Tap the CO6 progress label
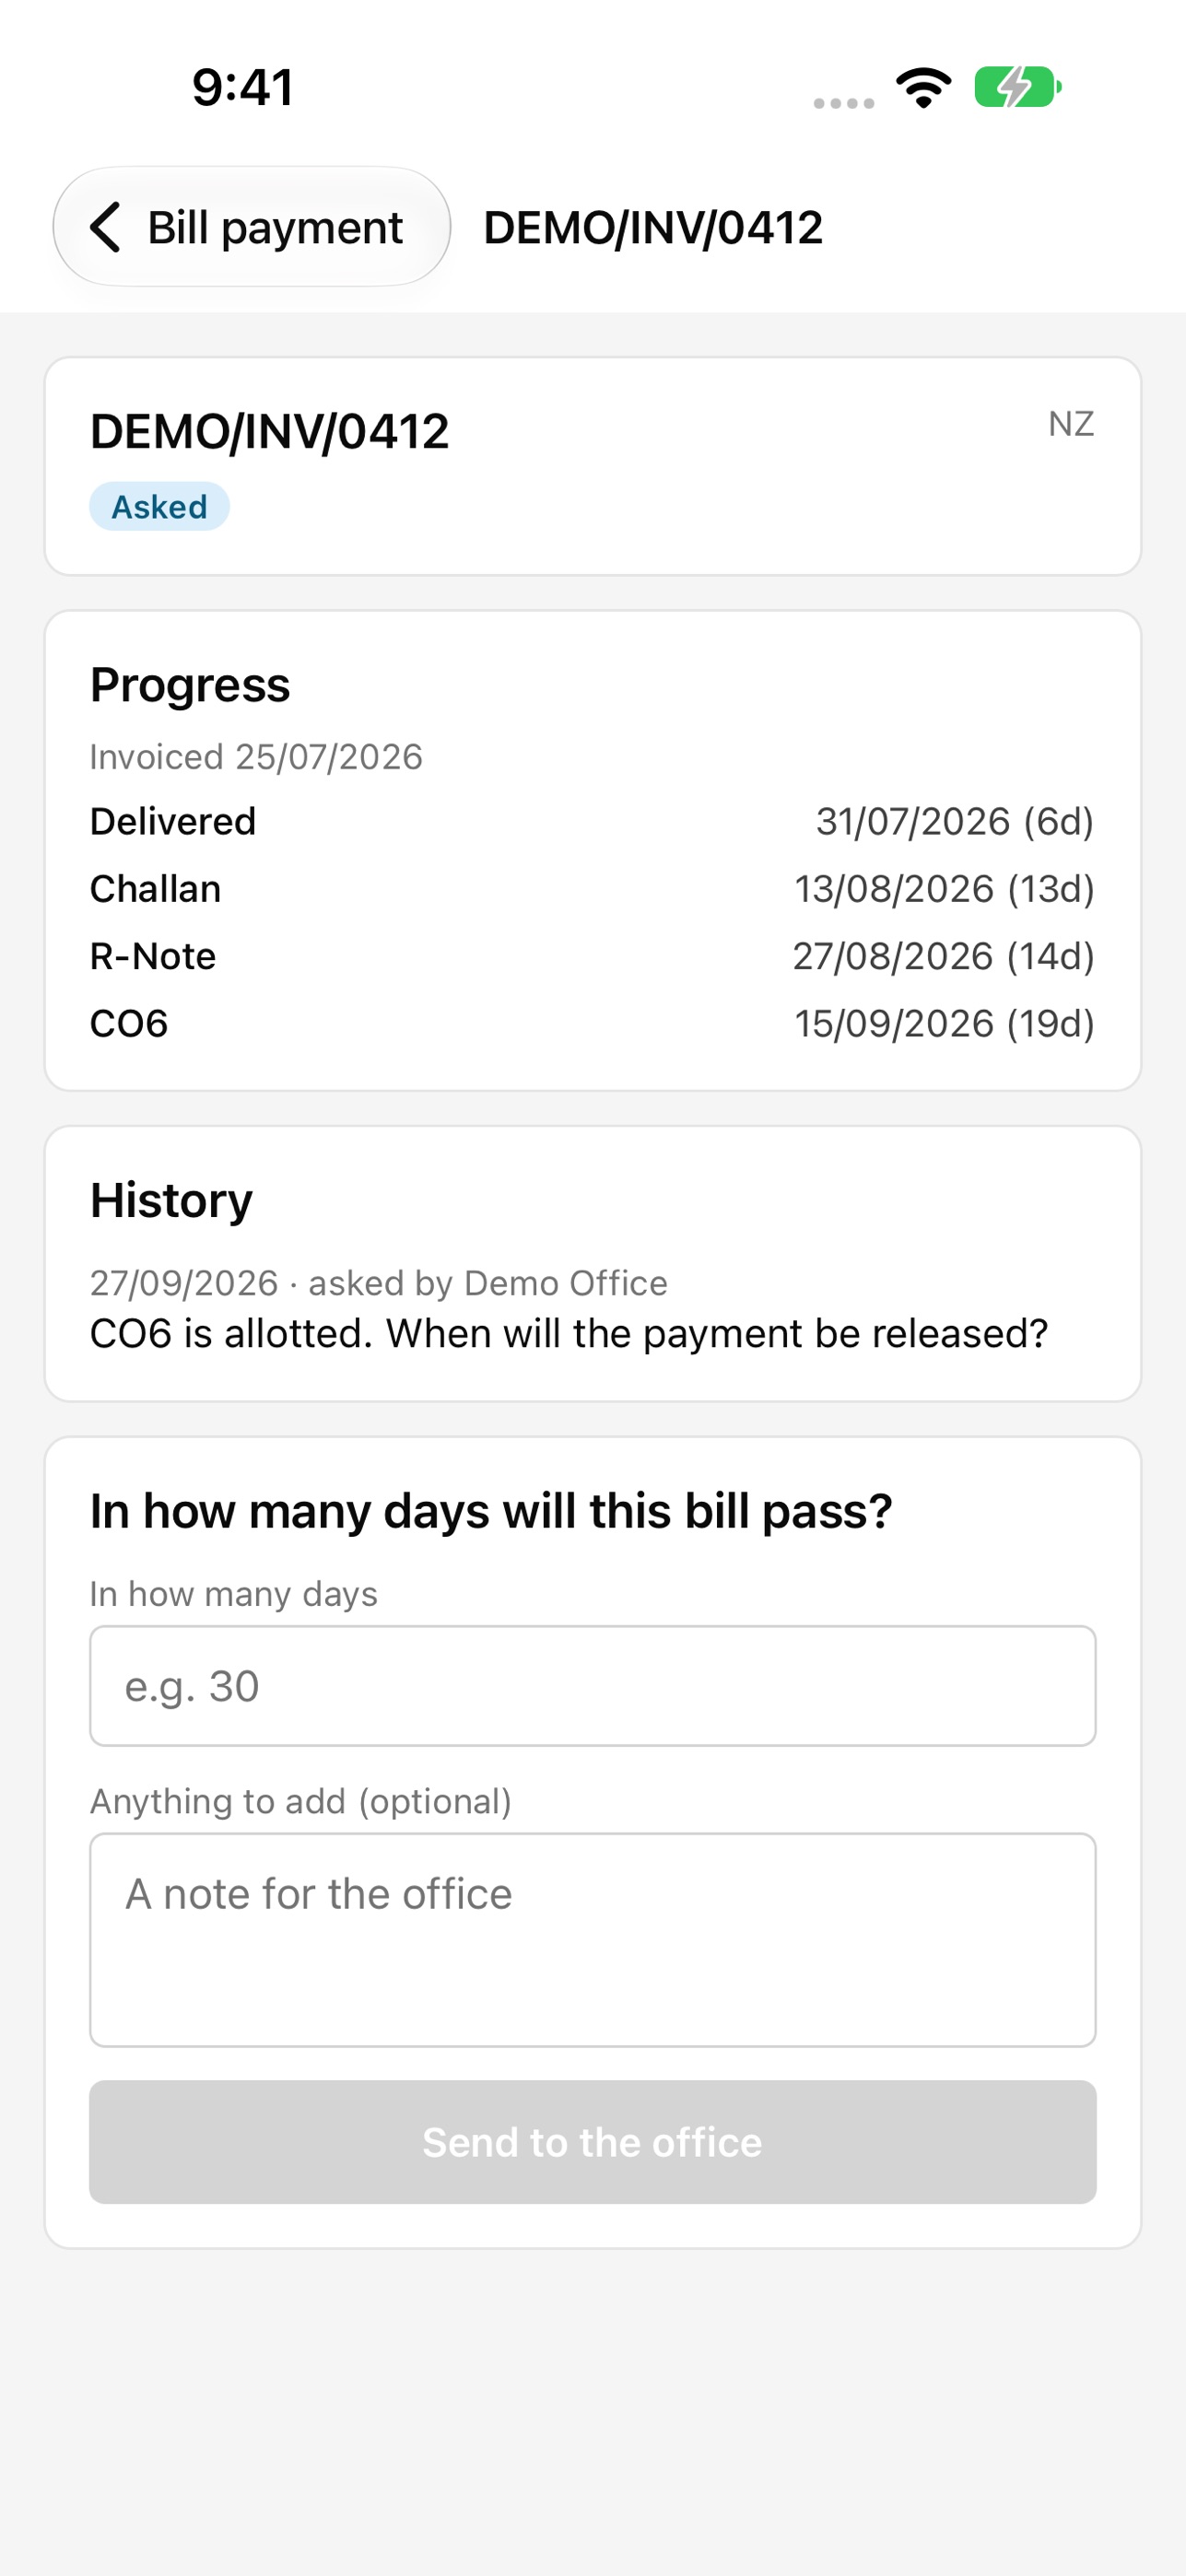The width and height of the screenshot is (1186, 2576). (129, 1024)
